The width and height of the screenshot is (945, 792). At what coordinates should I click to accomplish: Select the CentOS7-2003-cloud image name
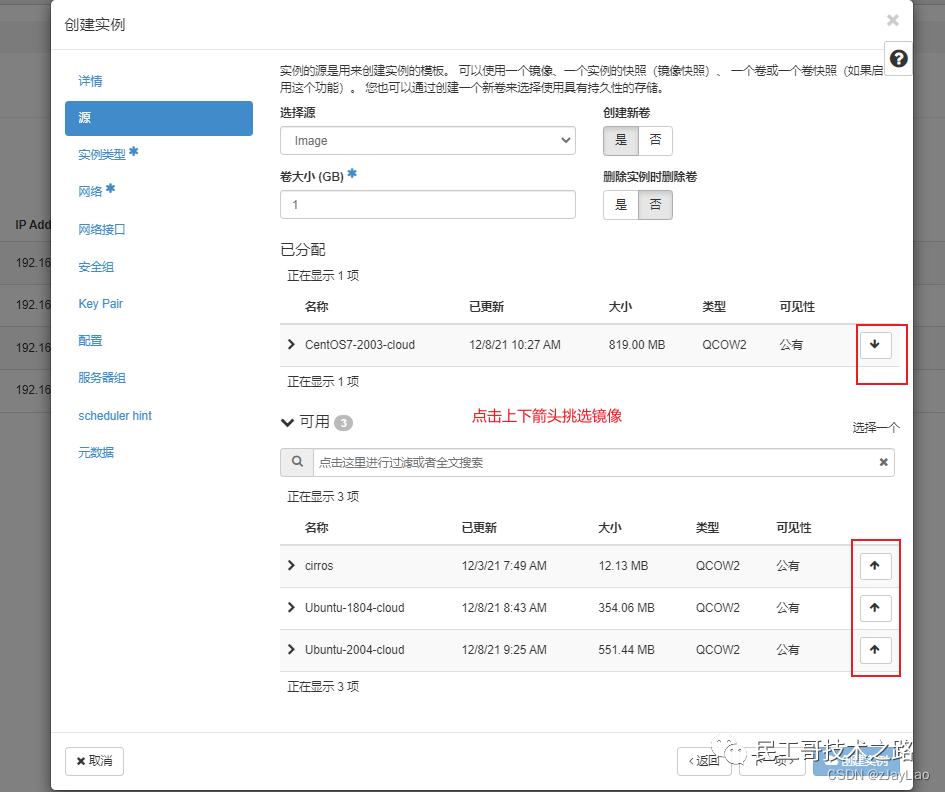(x=360, y=345)
